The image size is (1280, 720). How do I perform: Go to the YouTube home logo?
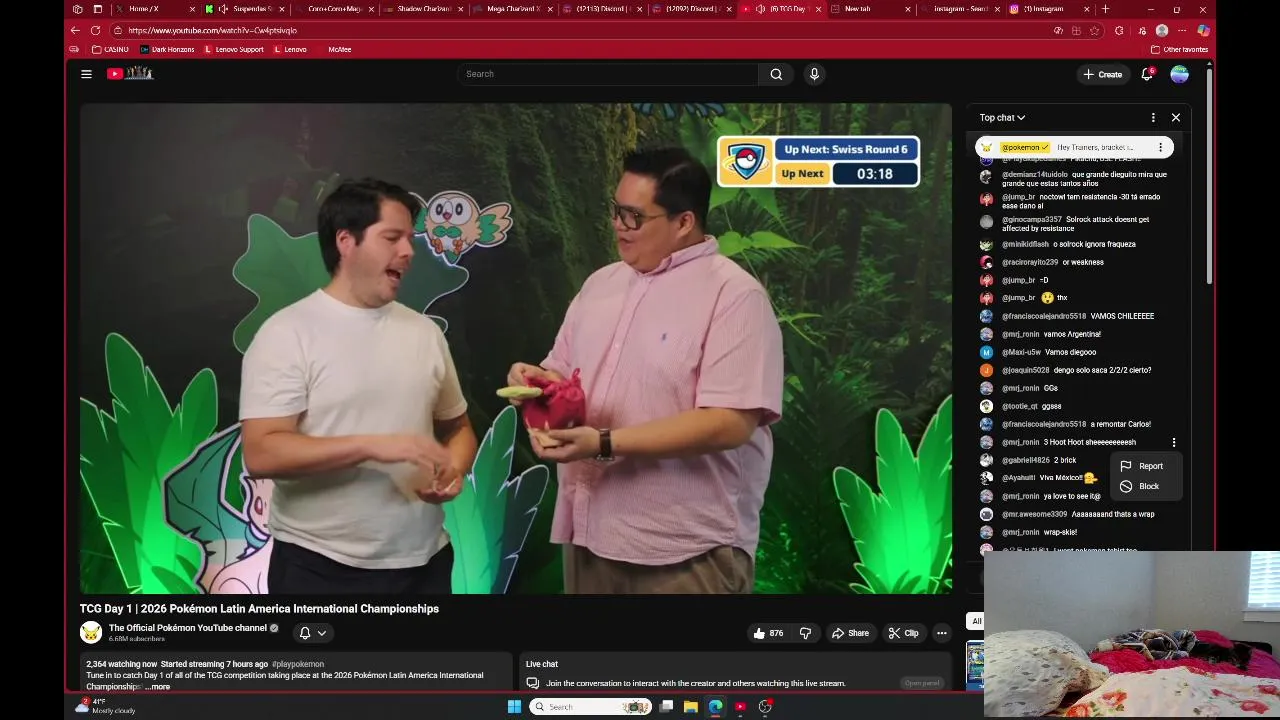pyautogui.click(x=130, y=73)
